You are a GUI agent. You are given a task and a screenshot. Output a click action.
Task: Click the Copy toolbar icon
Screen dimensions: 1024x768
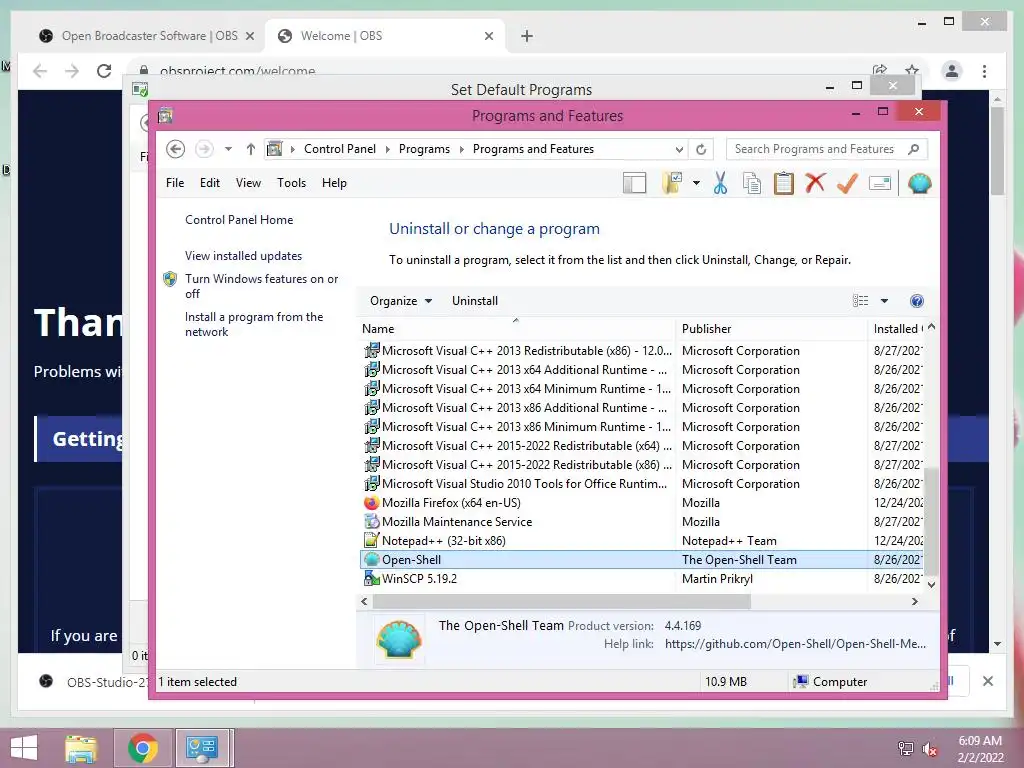pyautogui.click(x=752, y=184)
